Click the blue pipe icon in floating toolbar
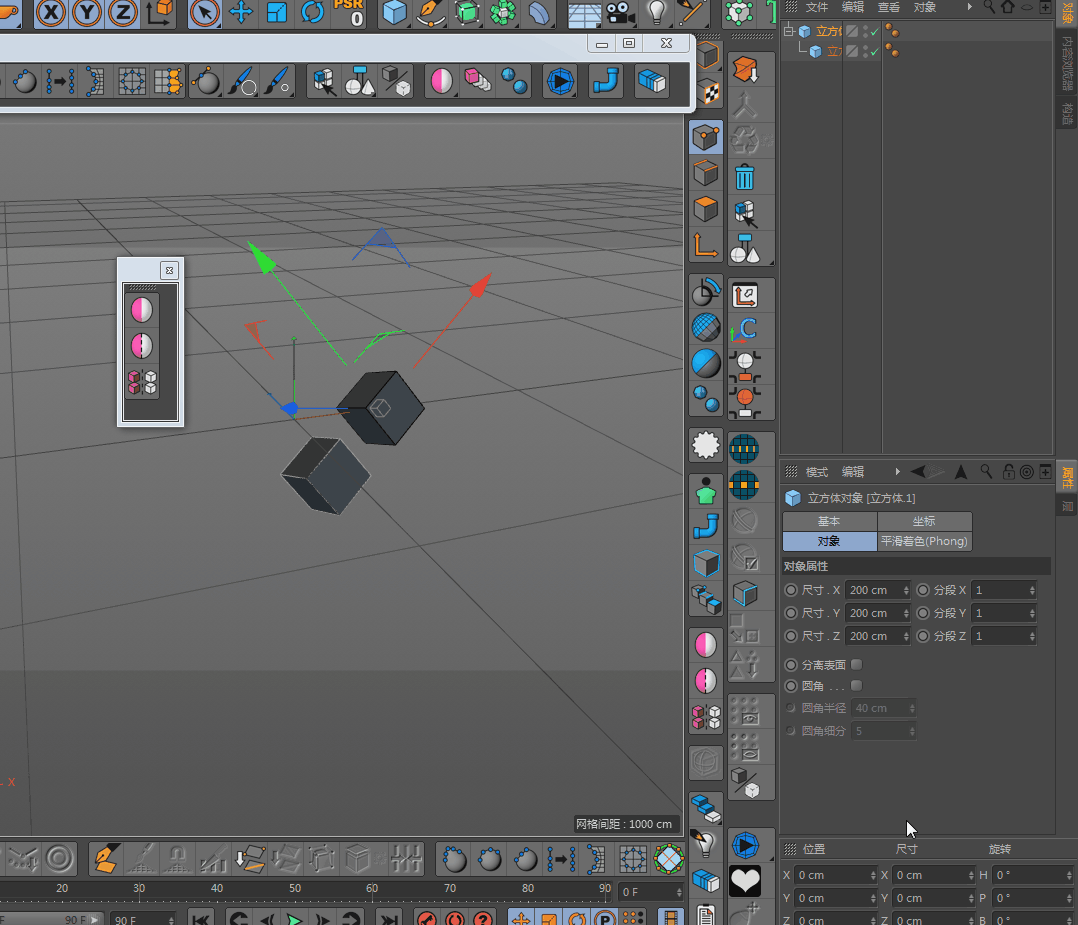 point(606,81)
